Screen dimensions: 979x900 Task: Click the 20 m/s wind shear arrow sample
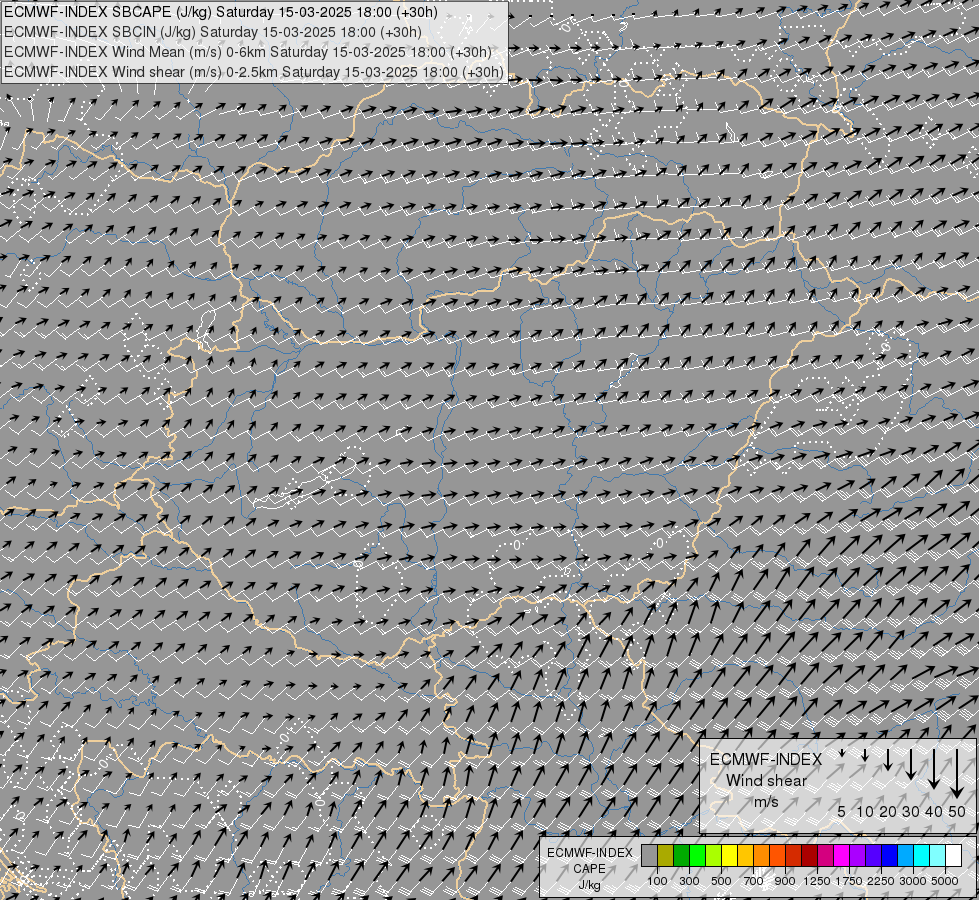(888, 759)
